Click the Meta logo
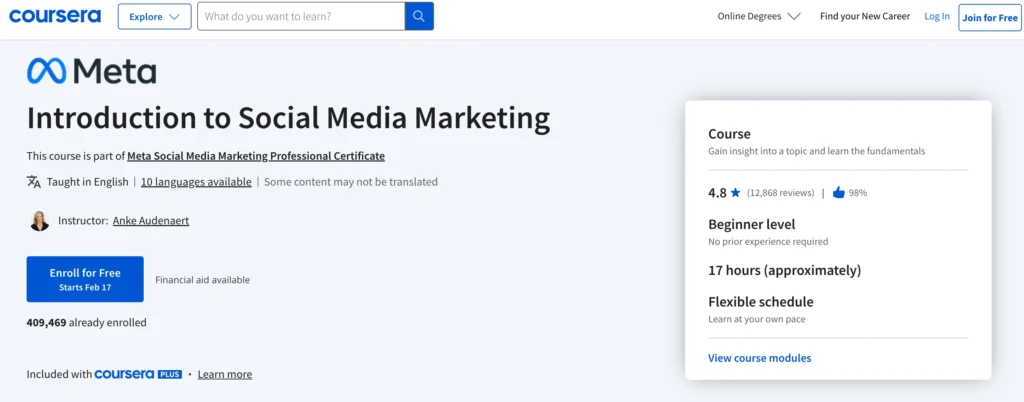The height and width of the screenshot is (402, 1024). point(91,71)
